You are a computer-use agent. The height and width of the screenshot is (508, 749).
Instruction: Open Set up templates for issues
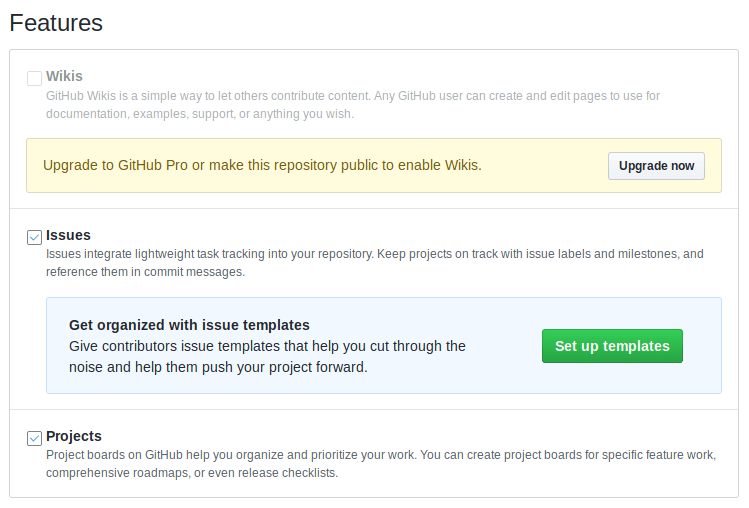[612, 346]
